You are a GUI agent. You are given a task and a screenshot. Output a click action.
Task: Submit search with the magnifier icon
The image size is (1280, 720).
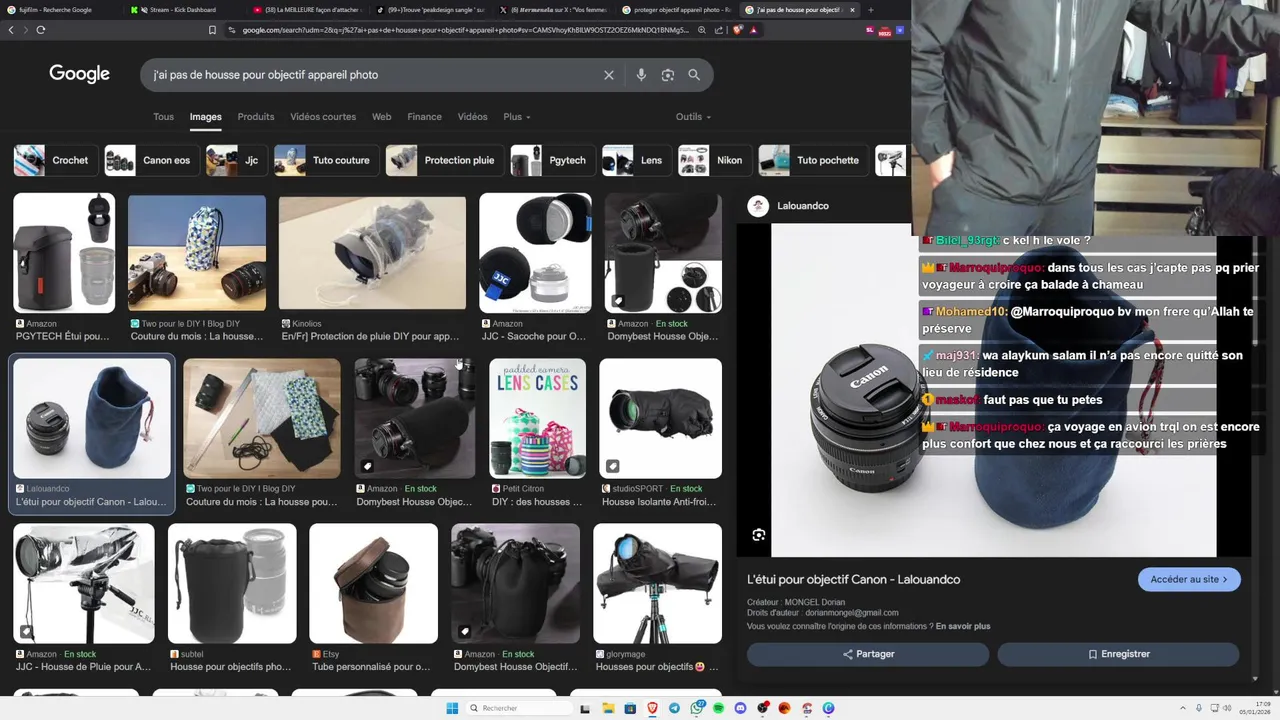coord(694,75)
